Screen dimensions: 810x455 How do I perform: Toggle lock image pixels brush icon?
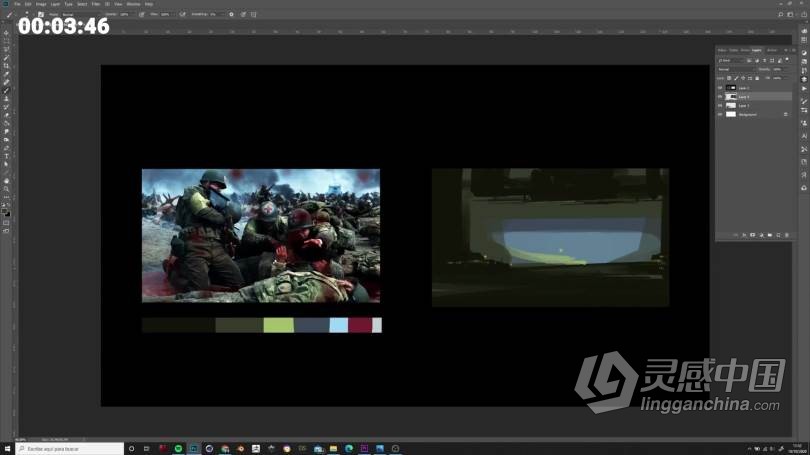pyautogui.click(x=736, y=78)
